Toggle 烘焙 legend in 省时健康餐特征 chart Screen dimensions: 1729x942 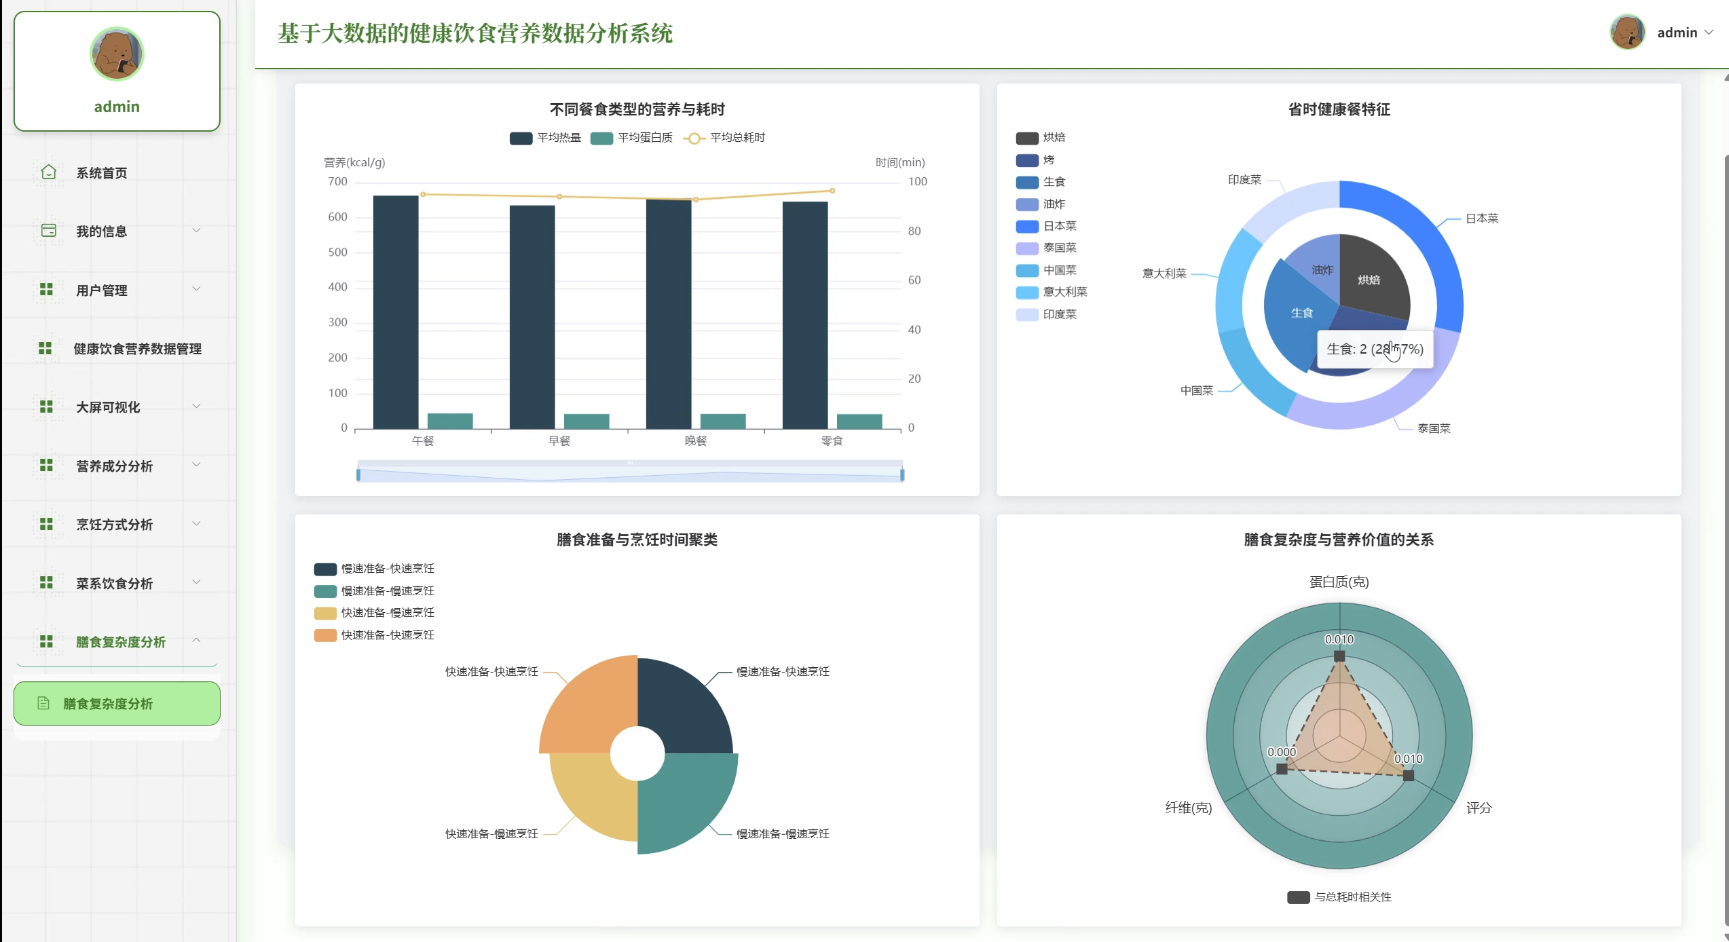(x=1041, y=138)
